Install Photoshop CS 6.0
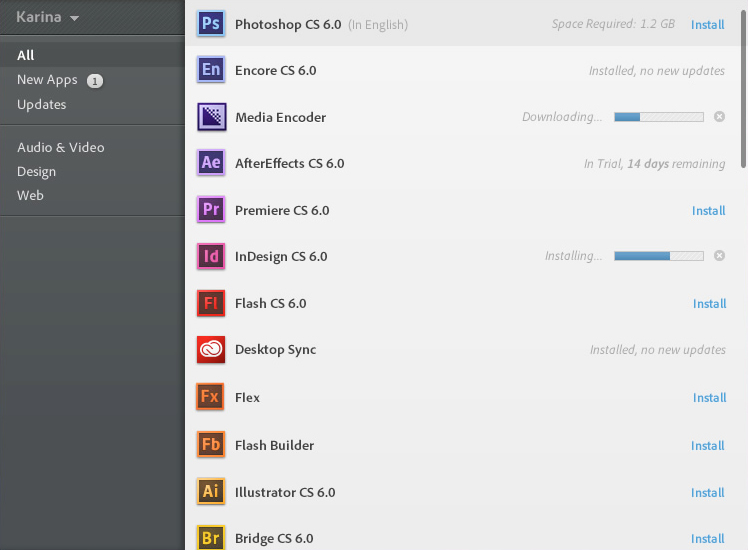748x550 pixels. pos(708,24)
